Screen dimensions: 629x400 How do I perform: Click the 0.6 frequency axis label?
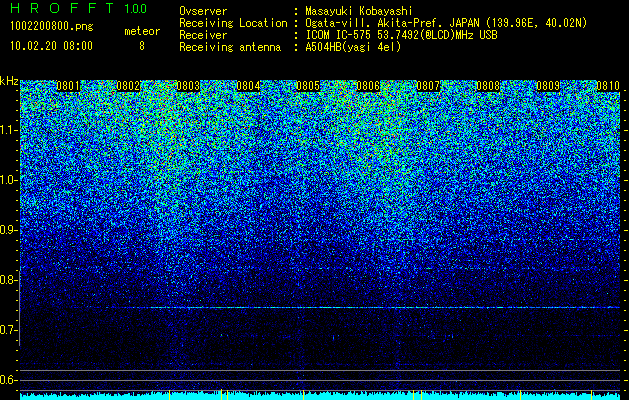pos(8,380)
